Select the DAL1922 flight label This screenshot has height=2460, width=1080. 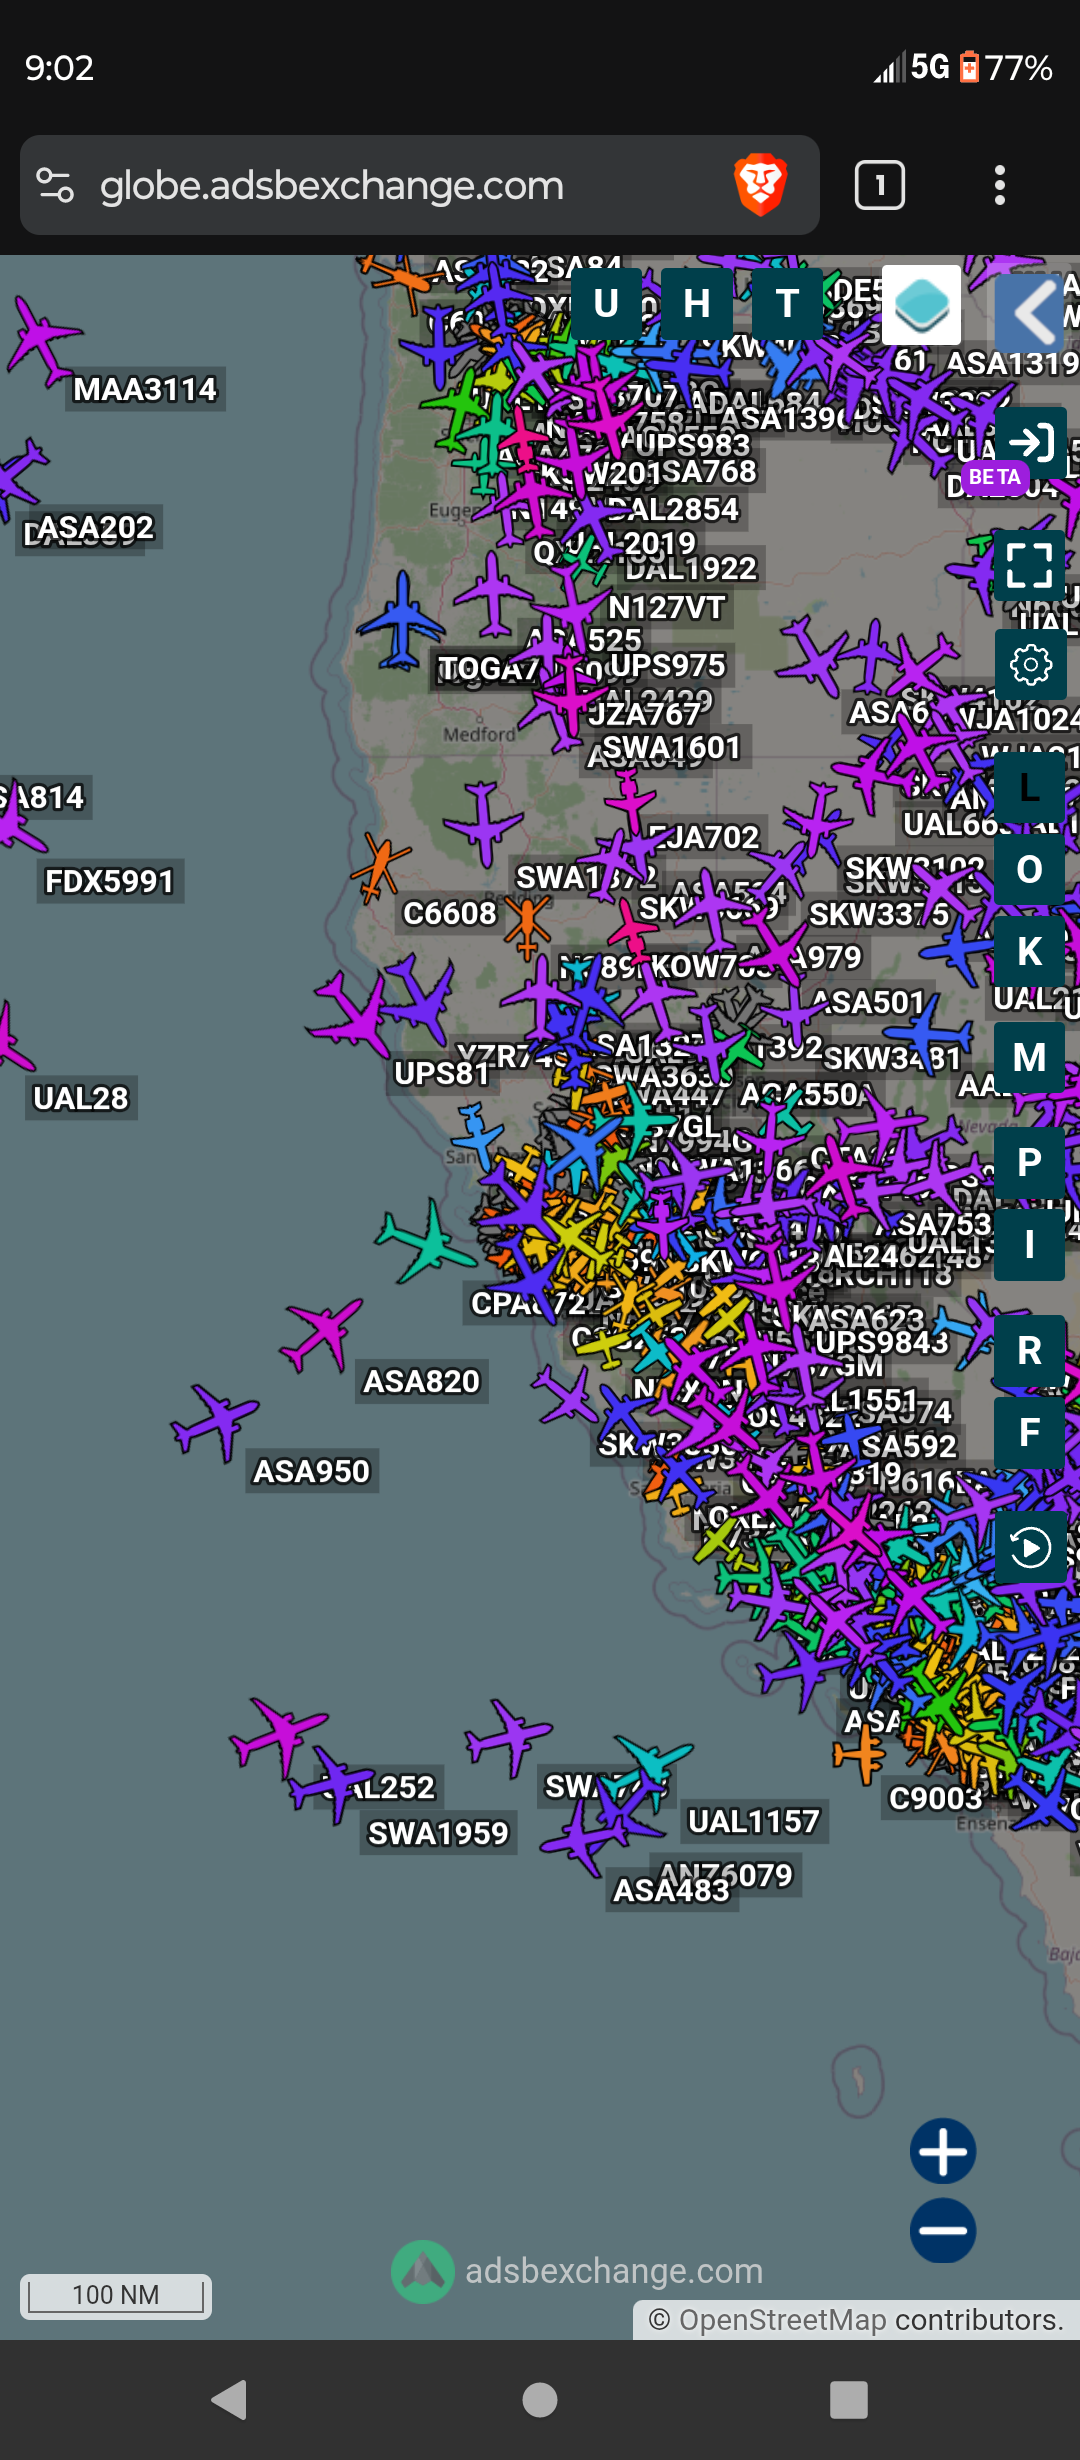click(x=691, y=569)
